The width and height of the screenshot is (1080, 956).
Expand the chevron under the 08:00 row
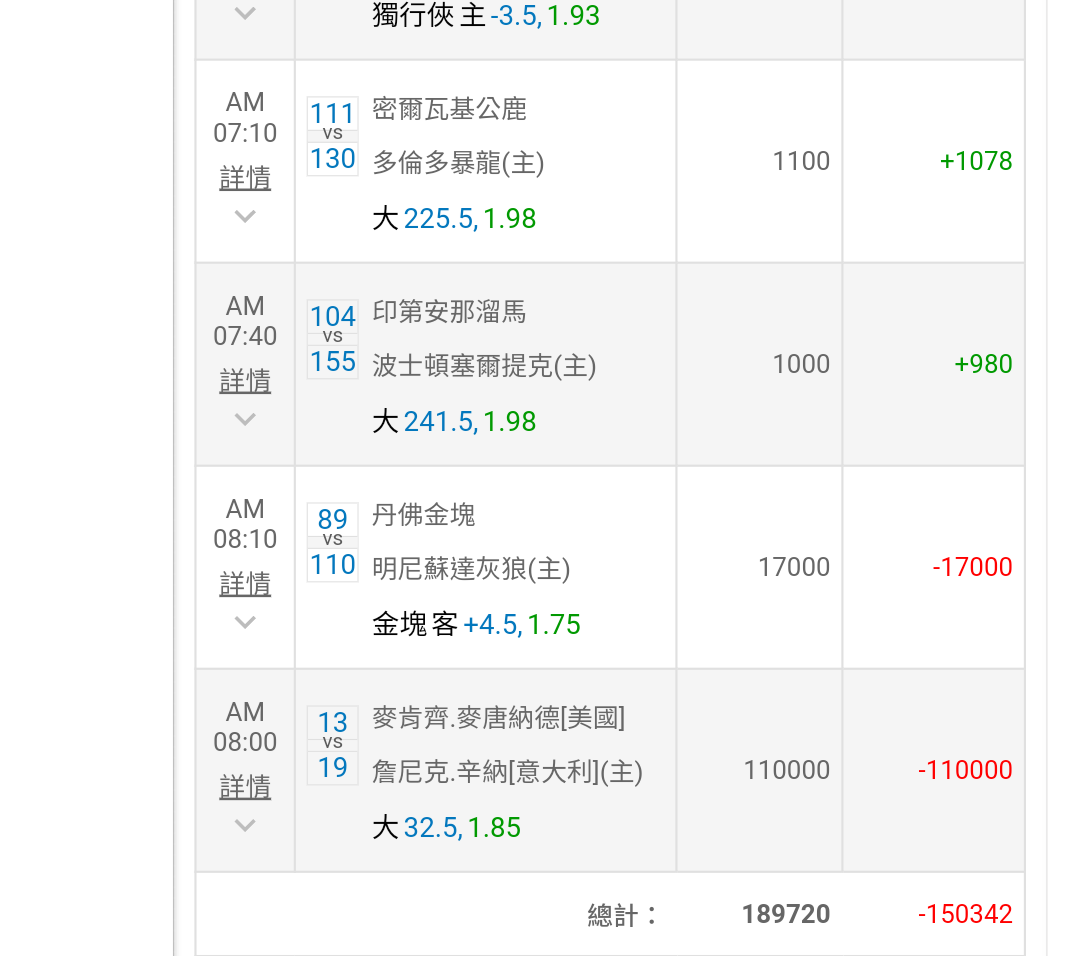click(245, 825)
